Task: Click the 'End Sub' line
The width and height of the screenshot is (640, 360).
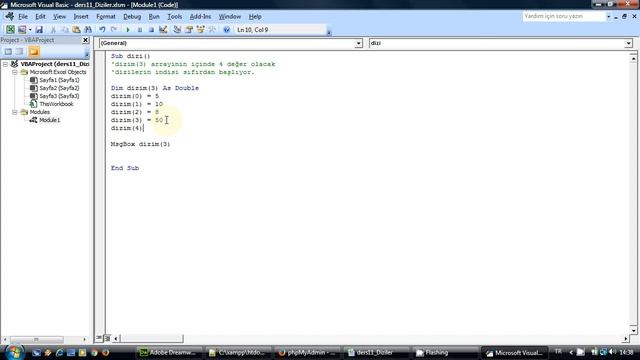Action: (x=125, y=168)
